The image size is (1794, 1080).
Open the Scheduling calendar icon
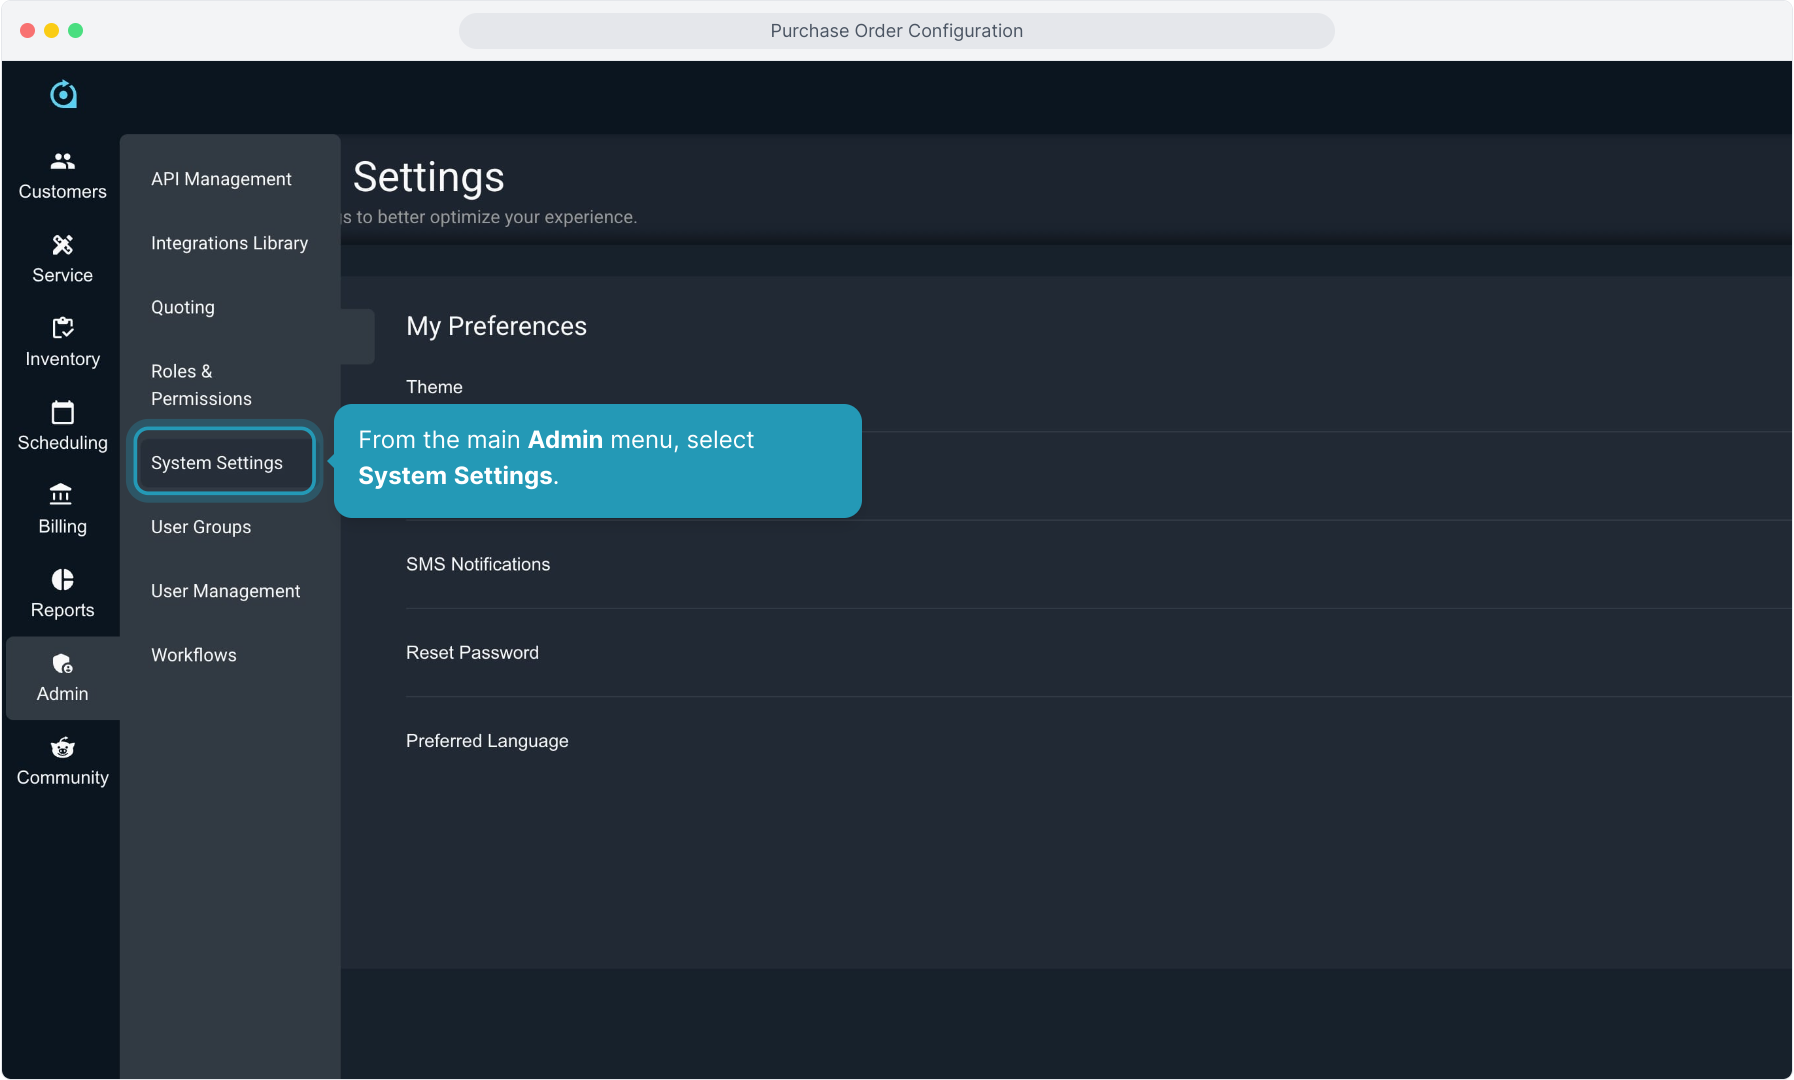point(62,412)
